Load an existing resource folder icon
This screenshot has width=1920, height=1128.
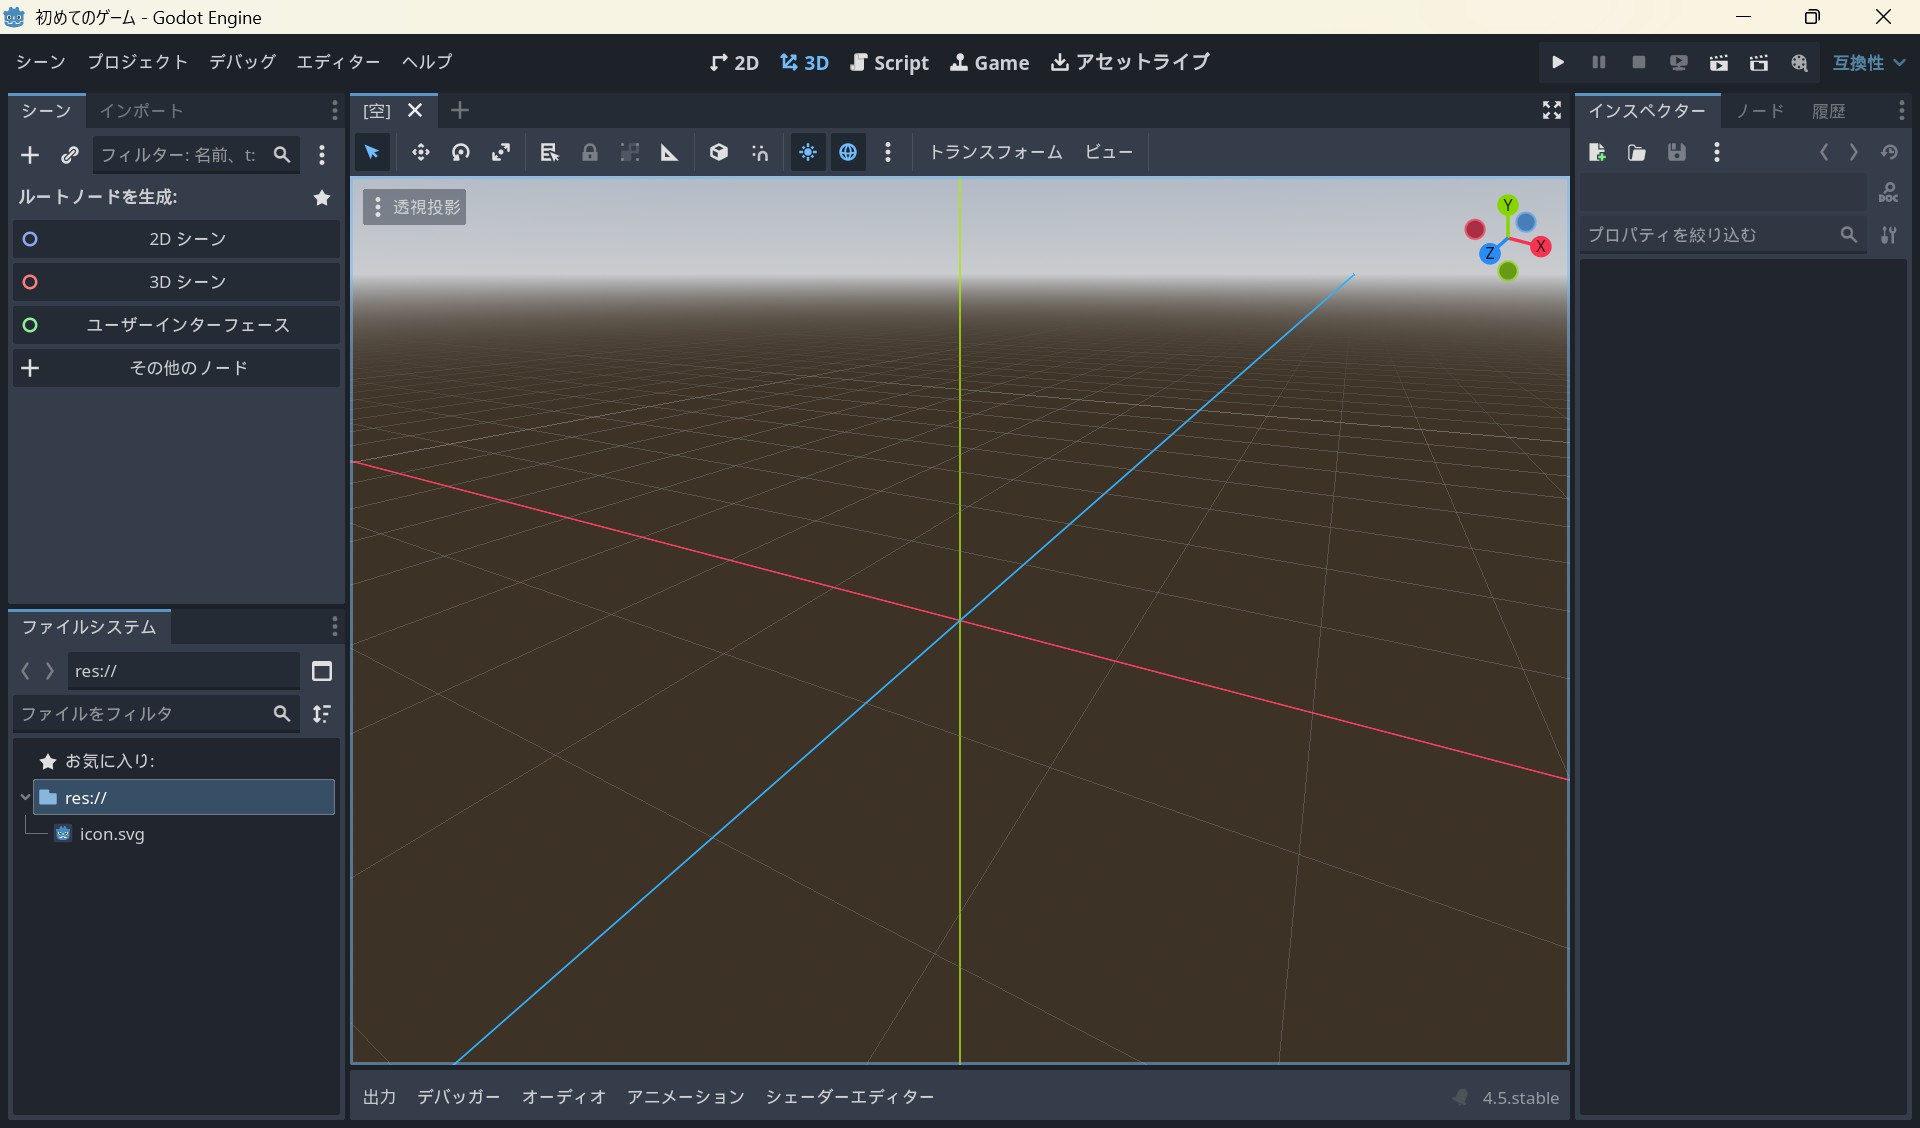click(1637, 152)
